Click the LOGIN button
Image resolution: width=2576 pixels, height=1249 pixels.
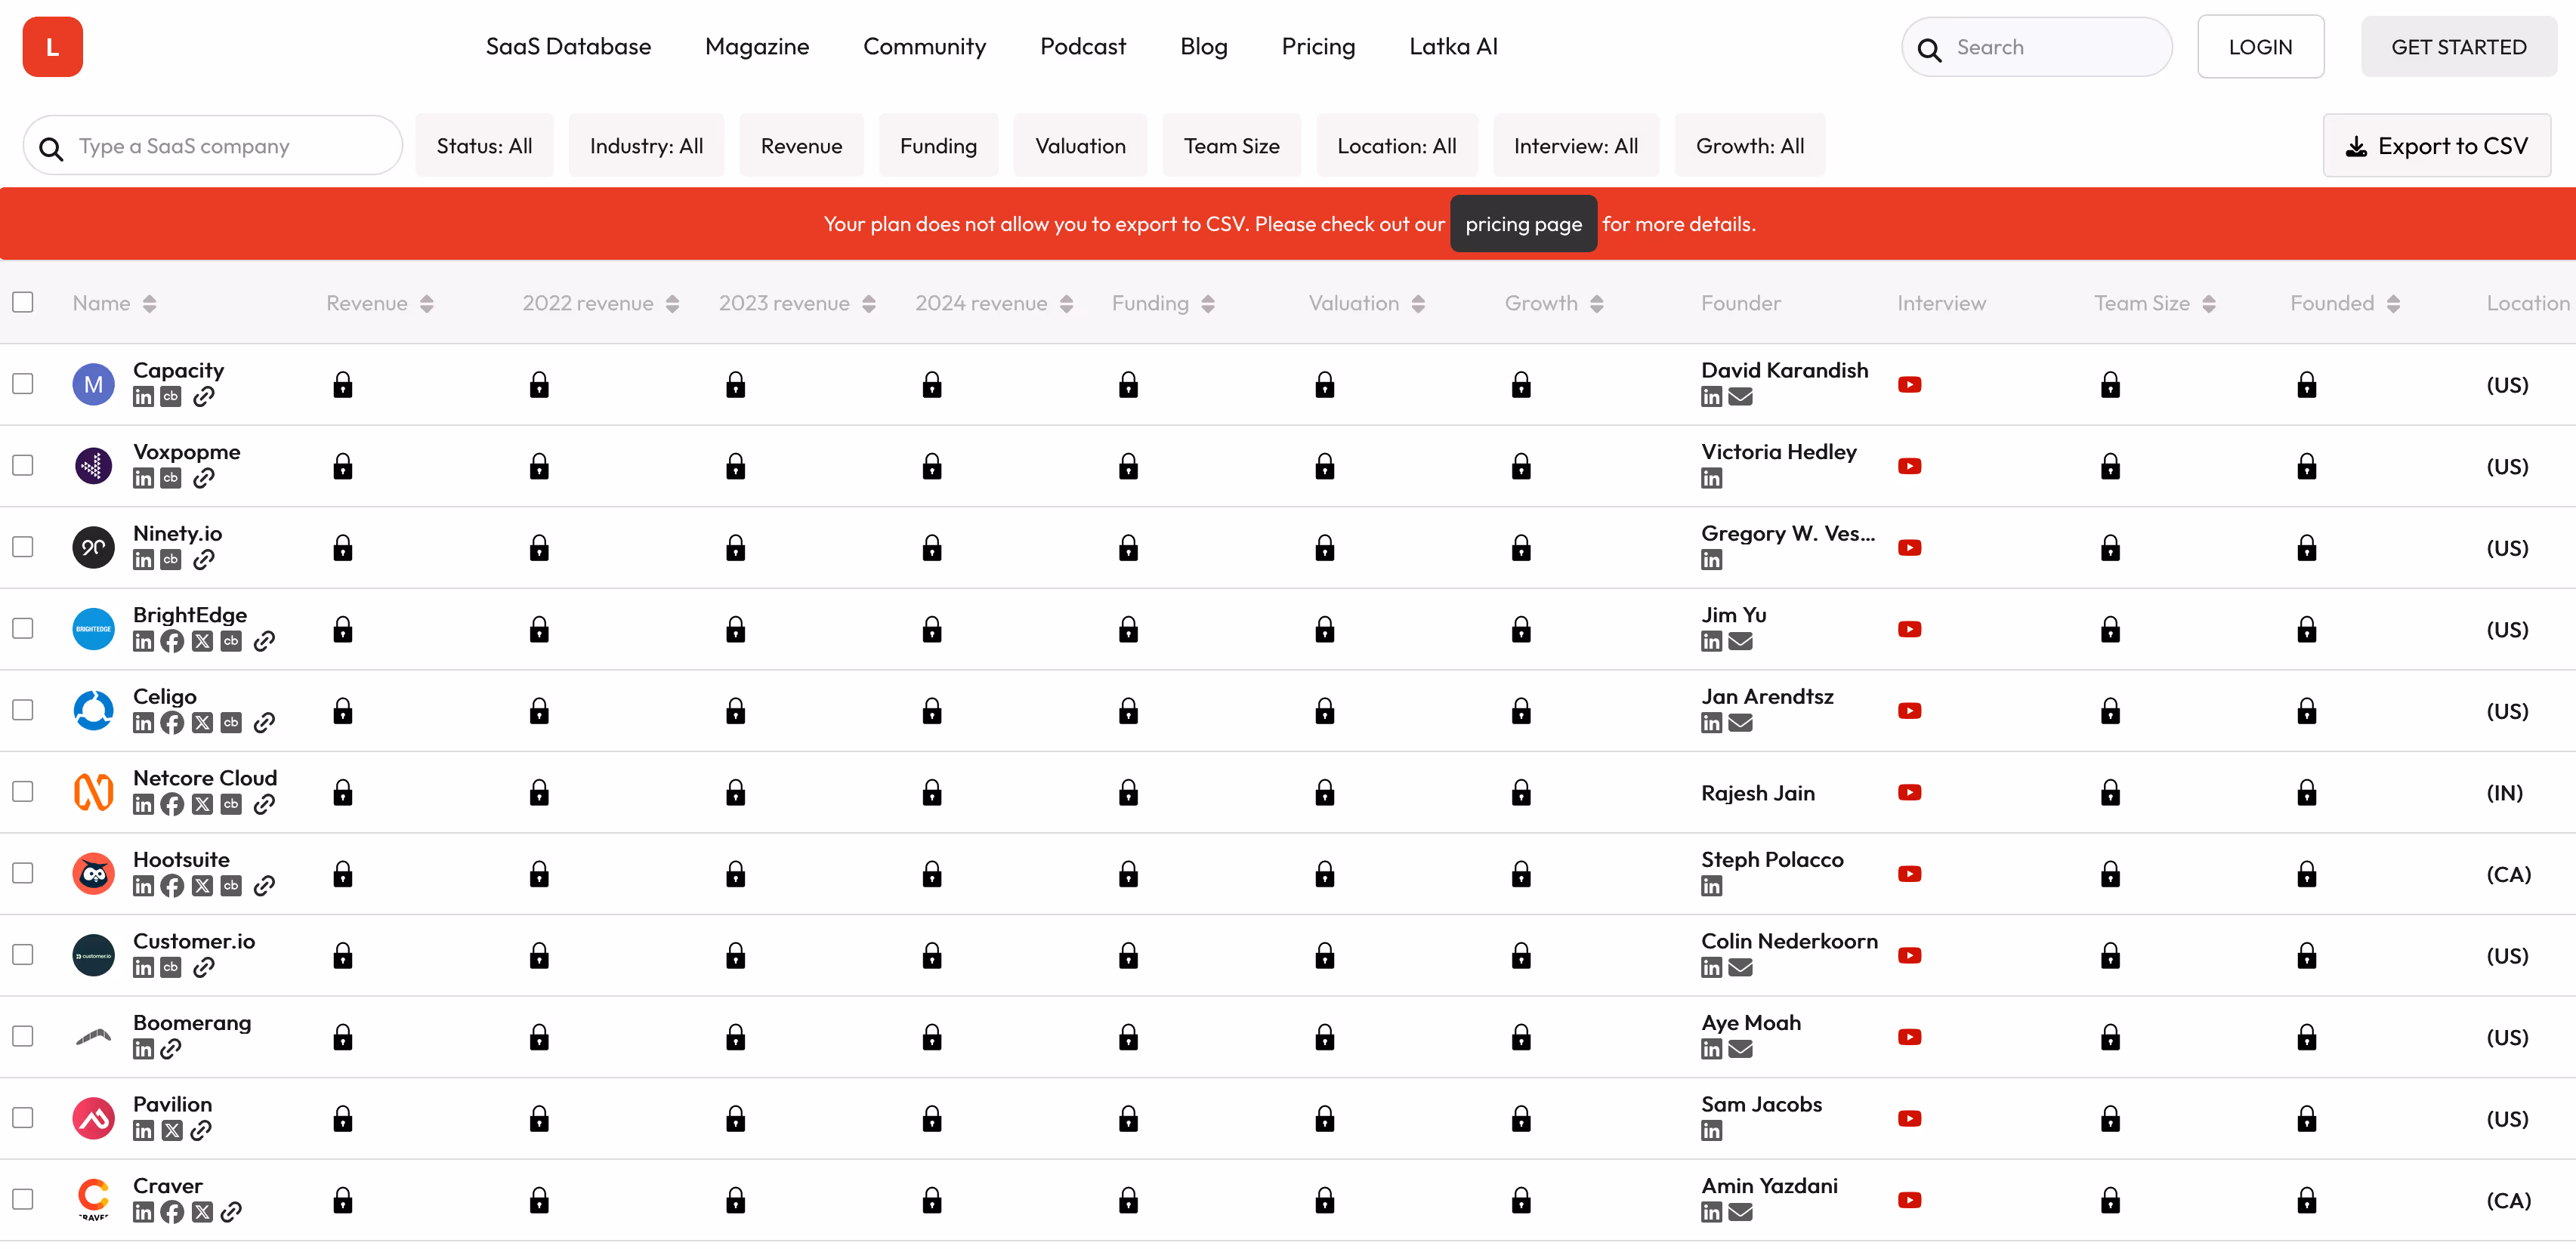point(2260,47)
